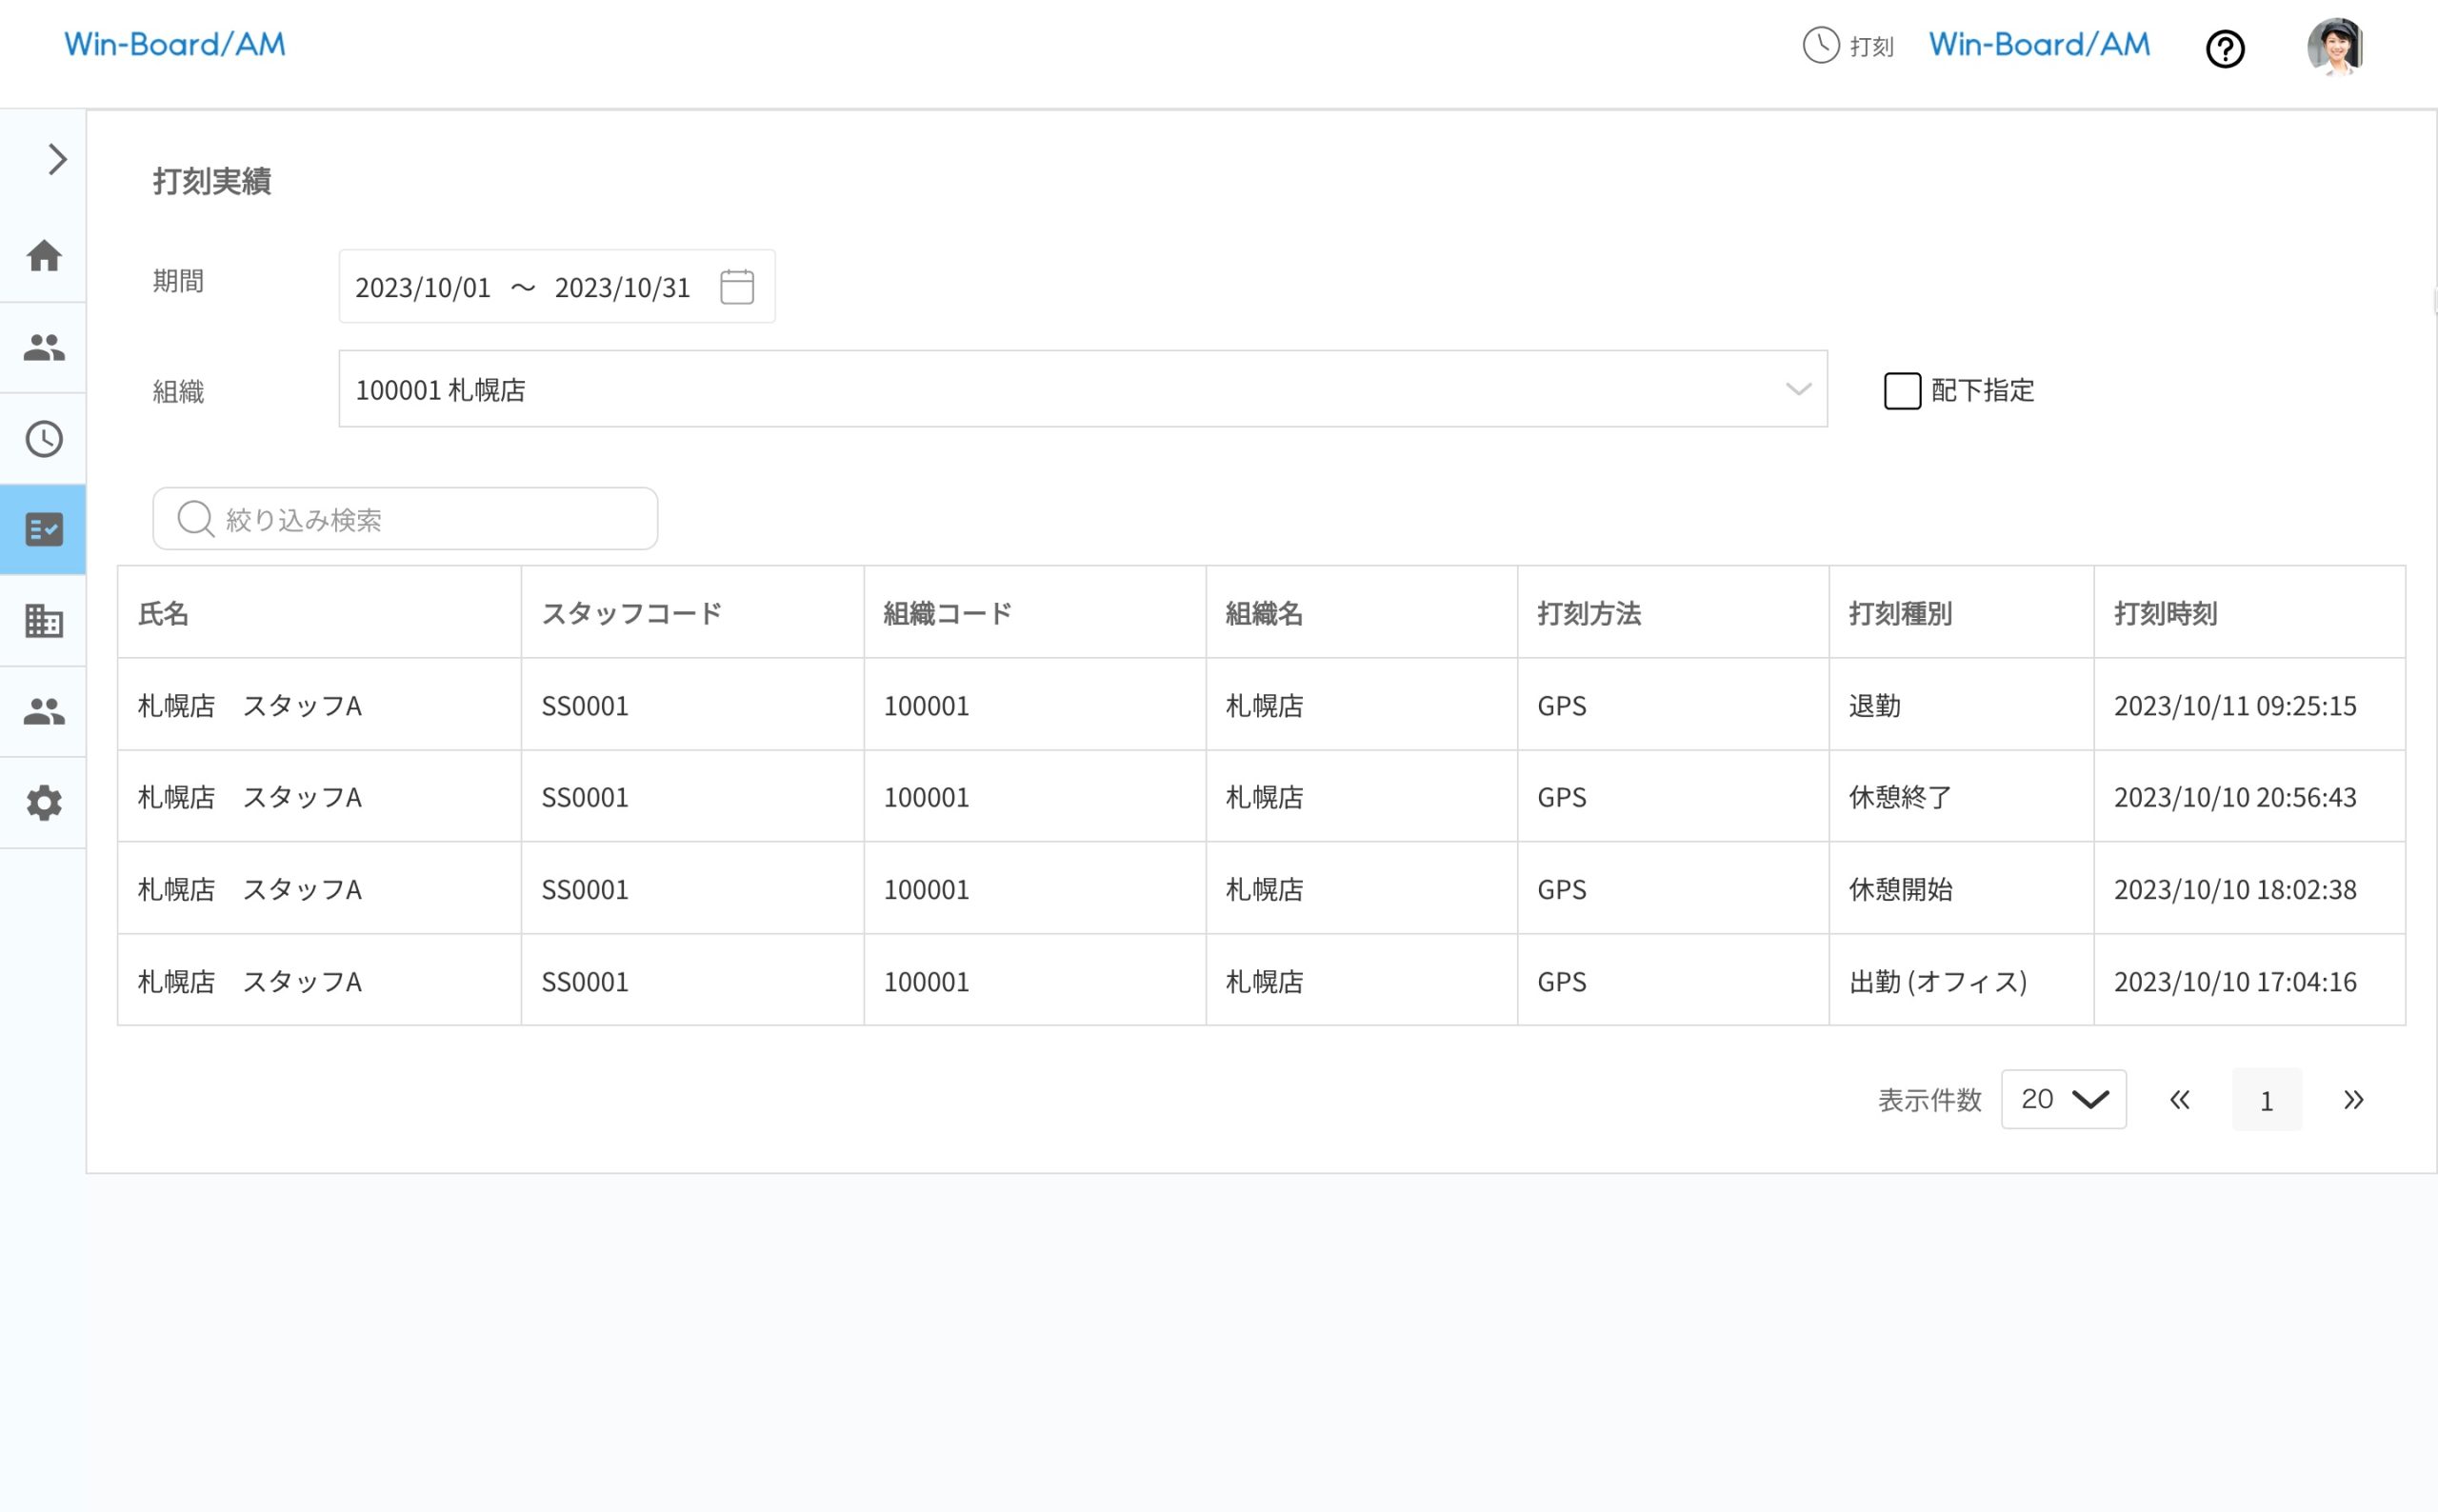The image size is (2438, 1512).
Task: Open the Home screen from the sidebar
Action: (x=43, y=257)
